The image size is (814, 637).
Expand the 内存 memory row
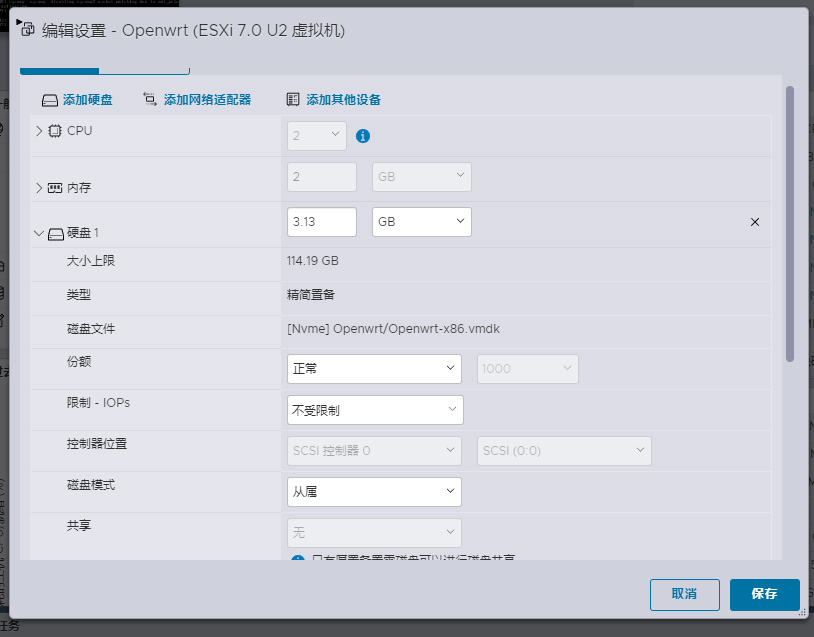click(x=39, y=187)
